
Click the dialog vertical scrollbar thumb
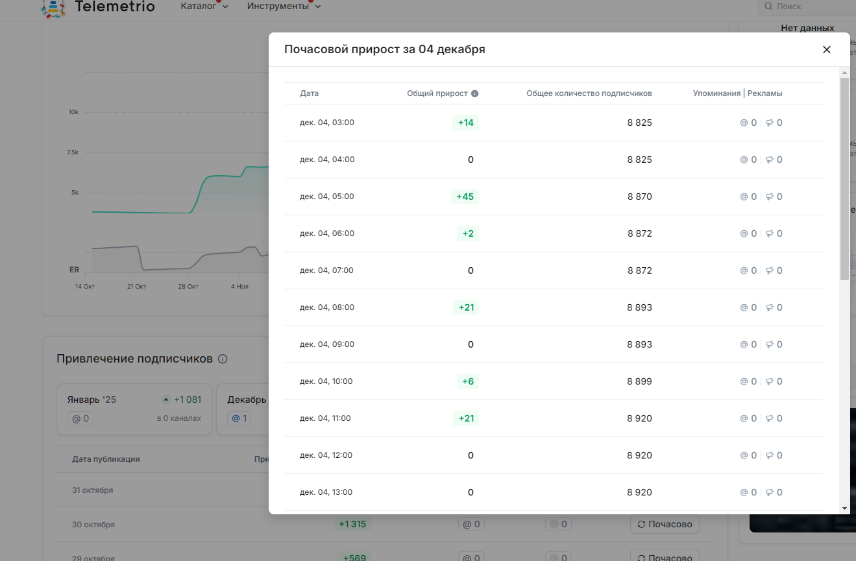tap(845, 179)
